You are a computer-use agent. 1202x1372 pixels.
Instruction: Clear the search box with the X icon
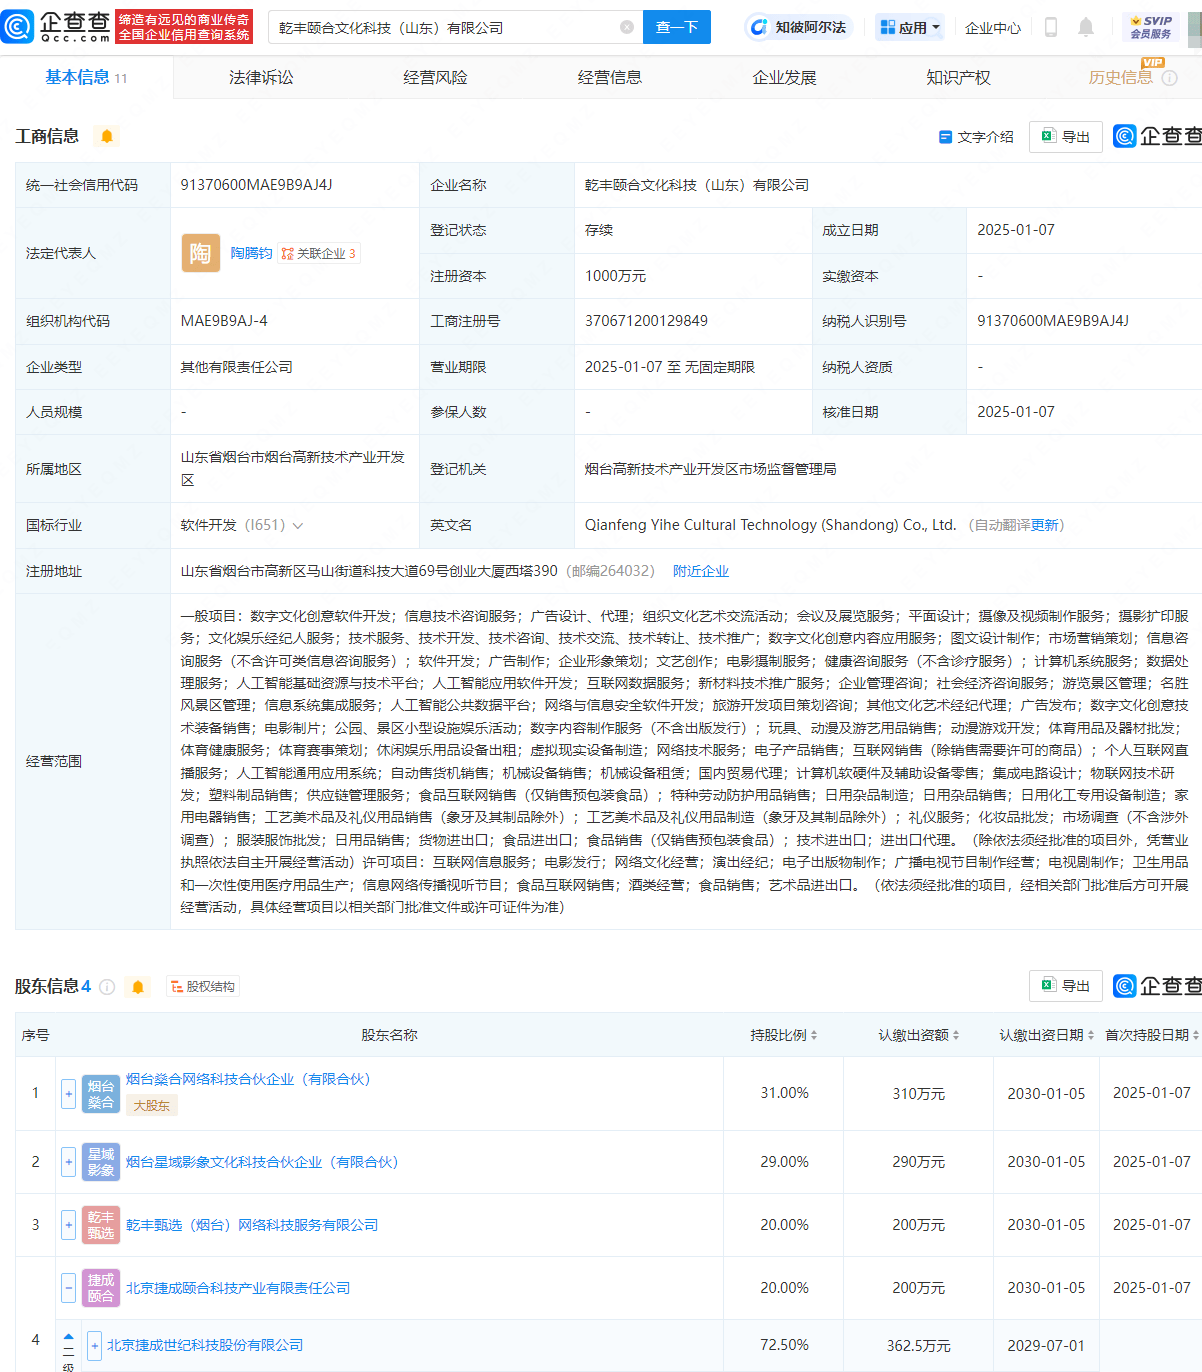[627, 27]
